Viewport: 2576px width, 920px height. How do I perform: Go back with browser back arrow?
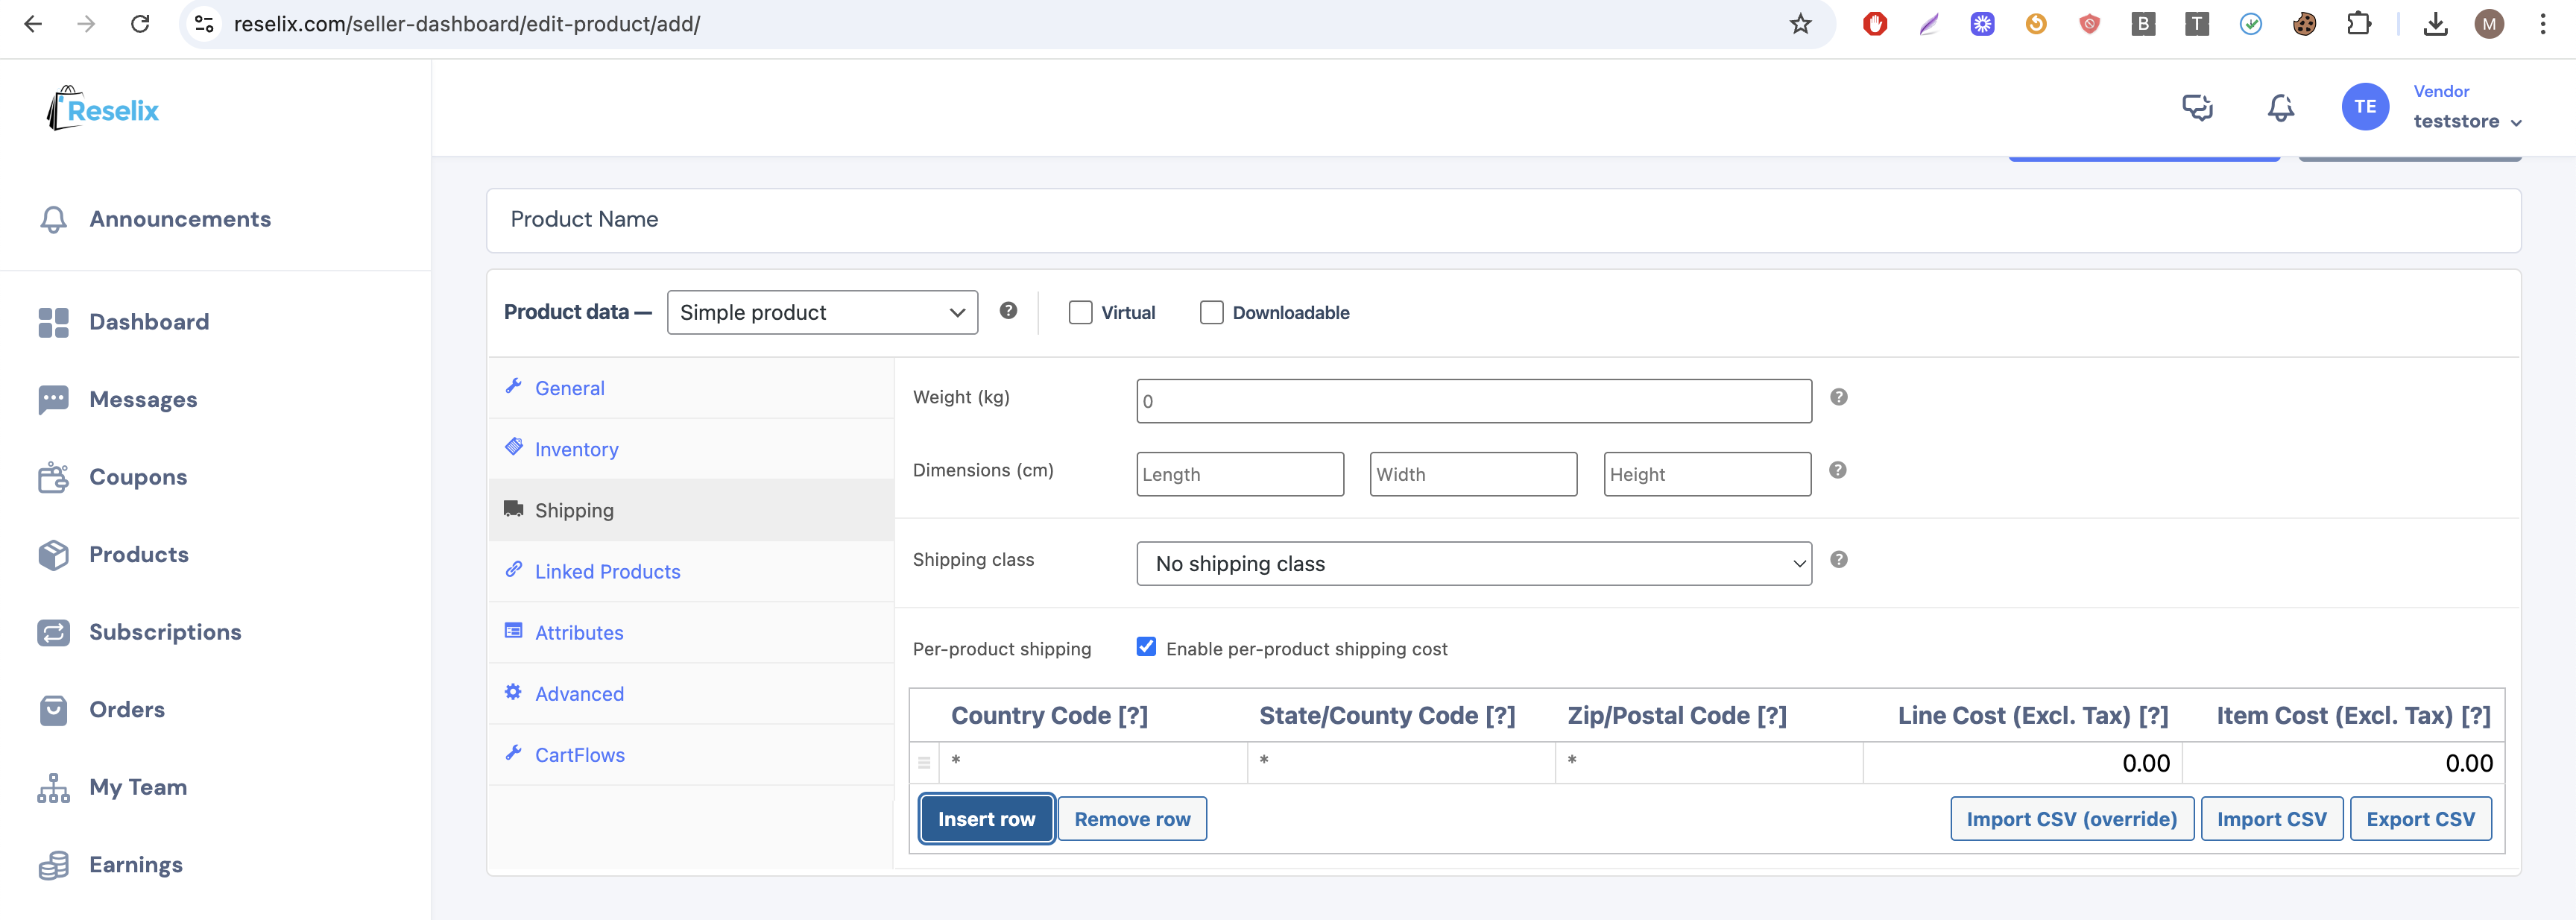[x=33, y=24]
